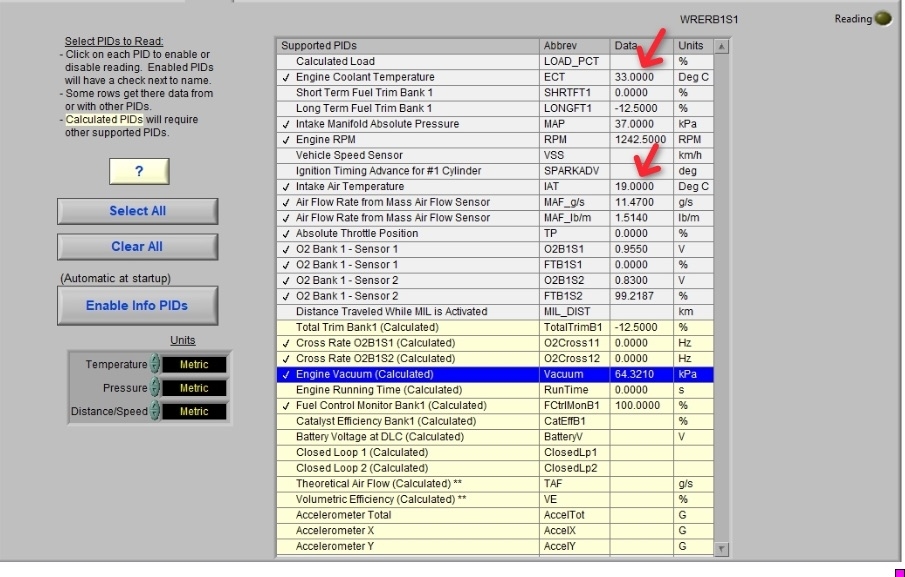Click the Temperature Metric value field
Screen dimensions: 905x577
pos(194,365)
